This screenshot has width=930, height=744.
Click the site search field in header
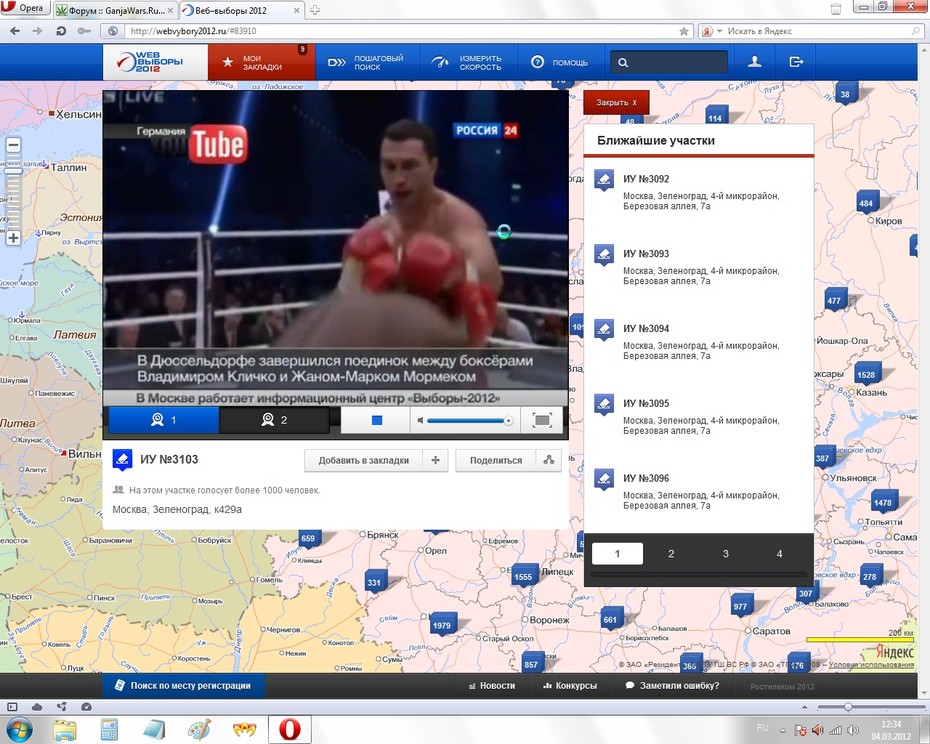[669, 62]
